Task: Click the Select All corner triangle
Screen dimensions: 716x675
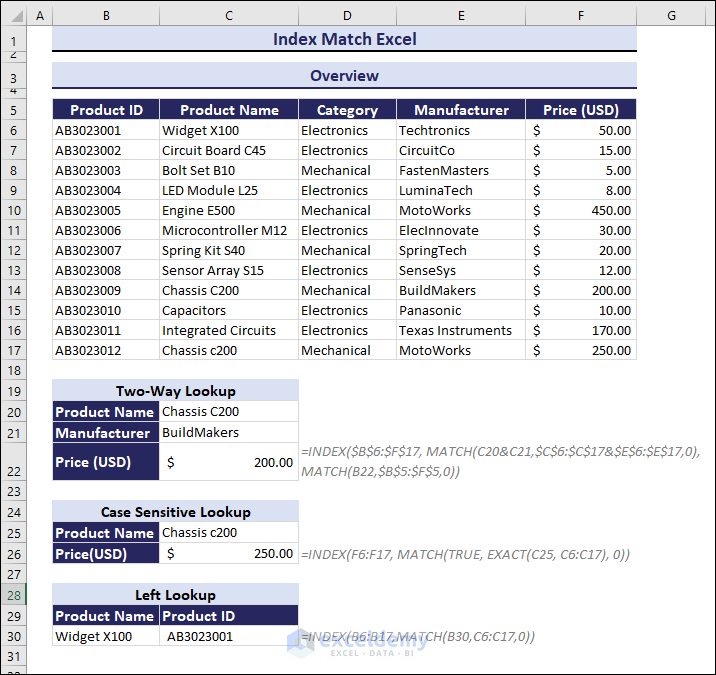Action: 16,16
